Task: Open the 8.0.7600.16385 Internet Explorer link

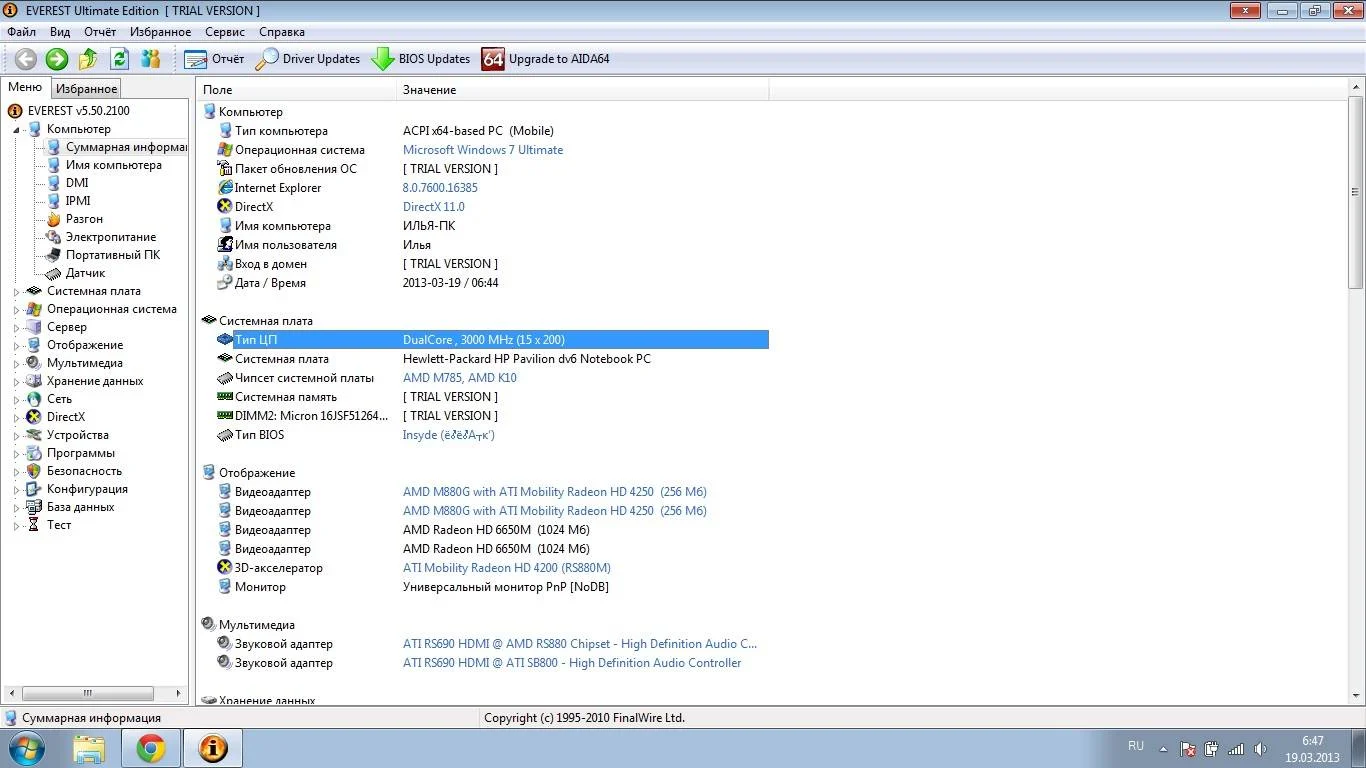Action: tap(440, 188)
